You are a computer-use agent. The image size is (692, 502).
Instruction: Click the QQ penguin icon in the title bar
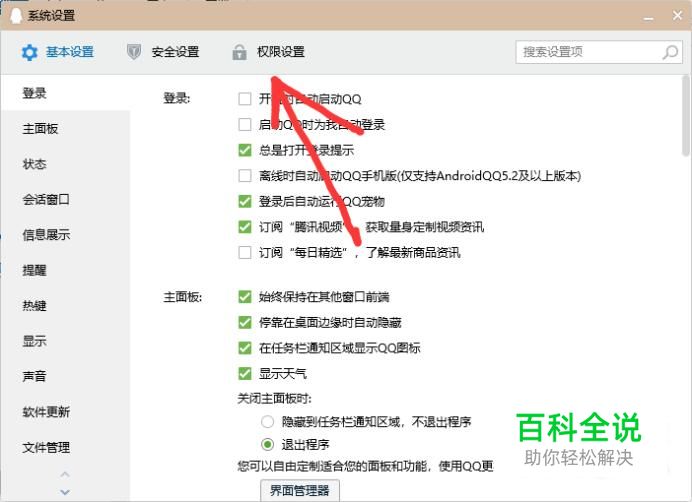coord(15,16)
